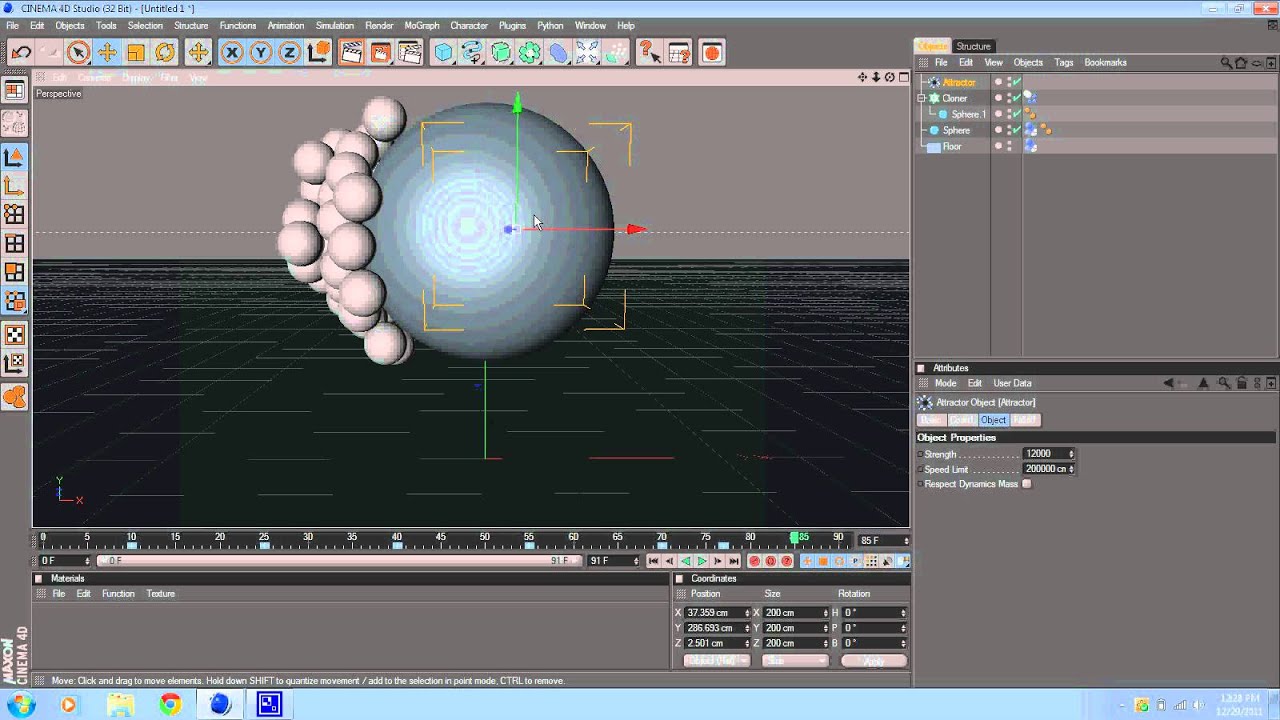Click the green playhead marker at frame 85

click(795, 538)
